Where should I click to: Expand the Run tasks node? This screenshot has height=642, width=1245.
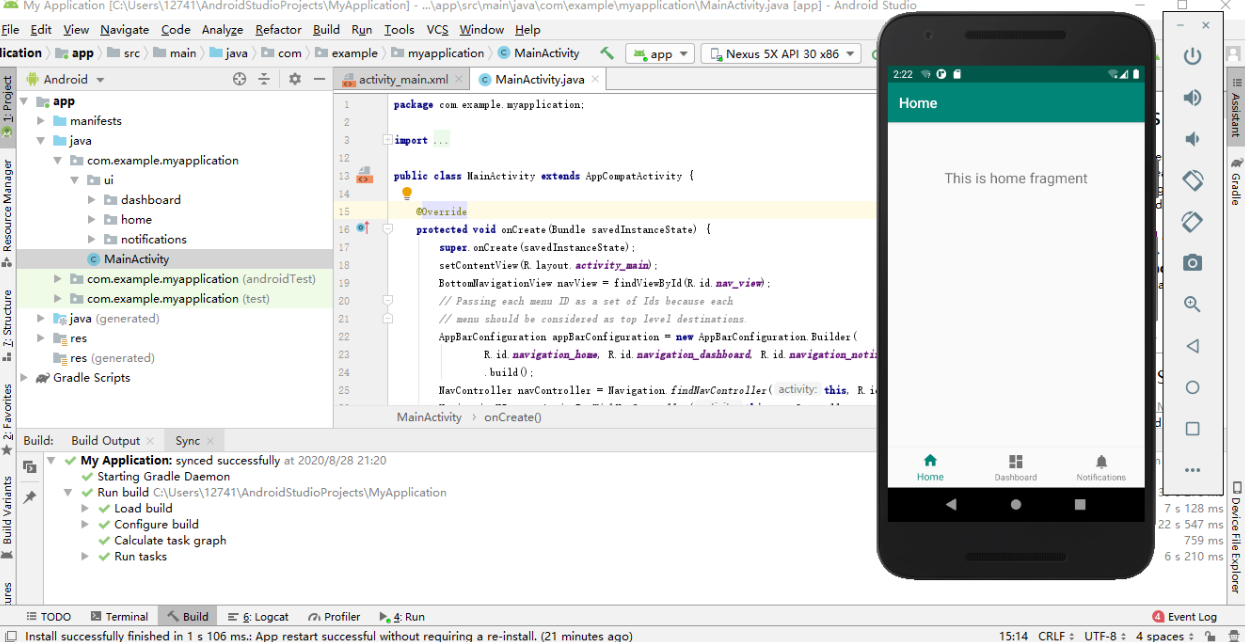click(87, 556)
